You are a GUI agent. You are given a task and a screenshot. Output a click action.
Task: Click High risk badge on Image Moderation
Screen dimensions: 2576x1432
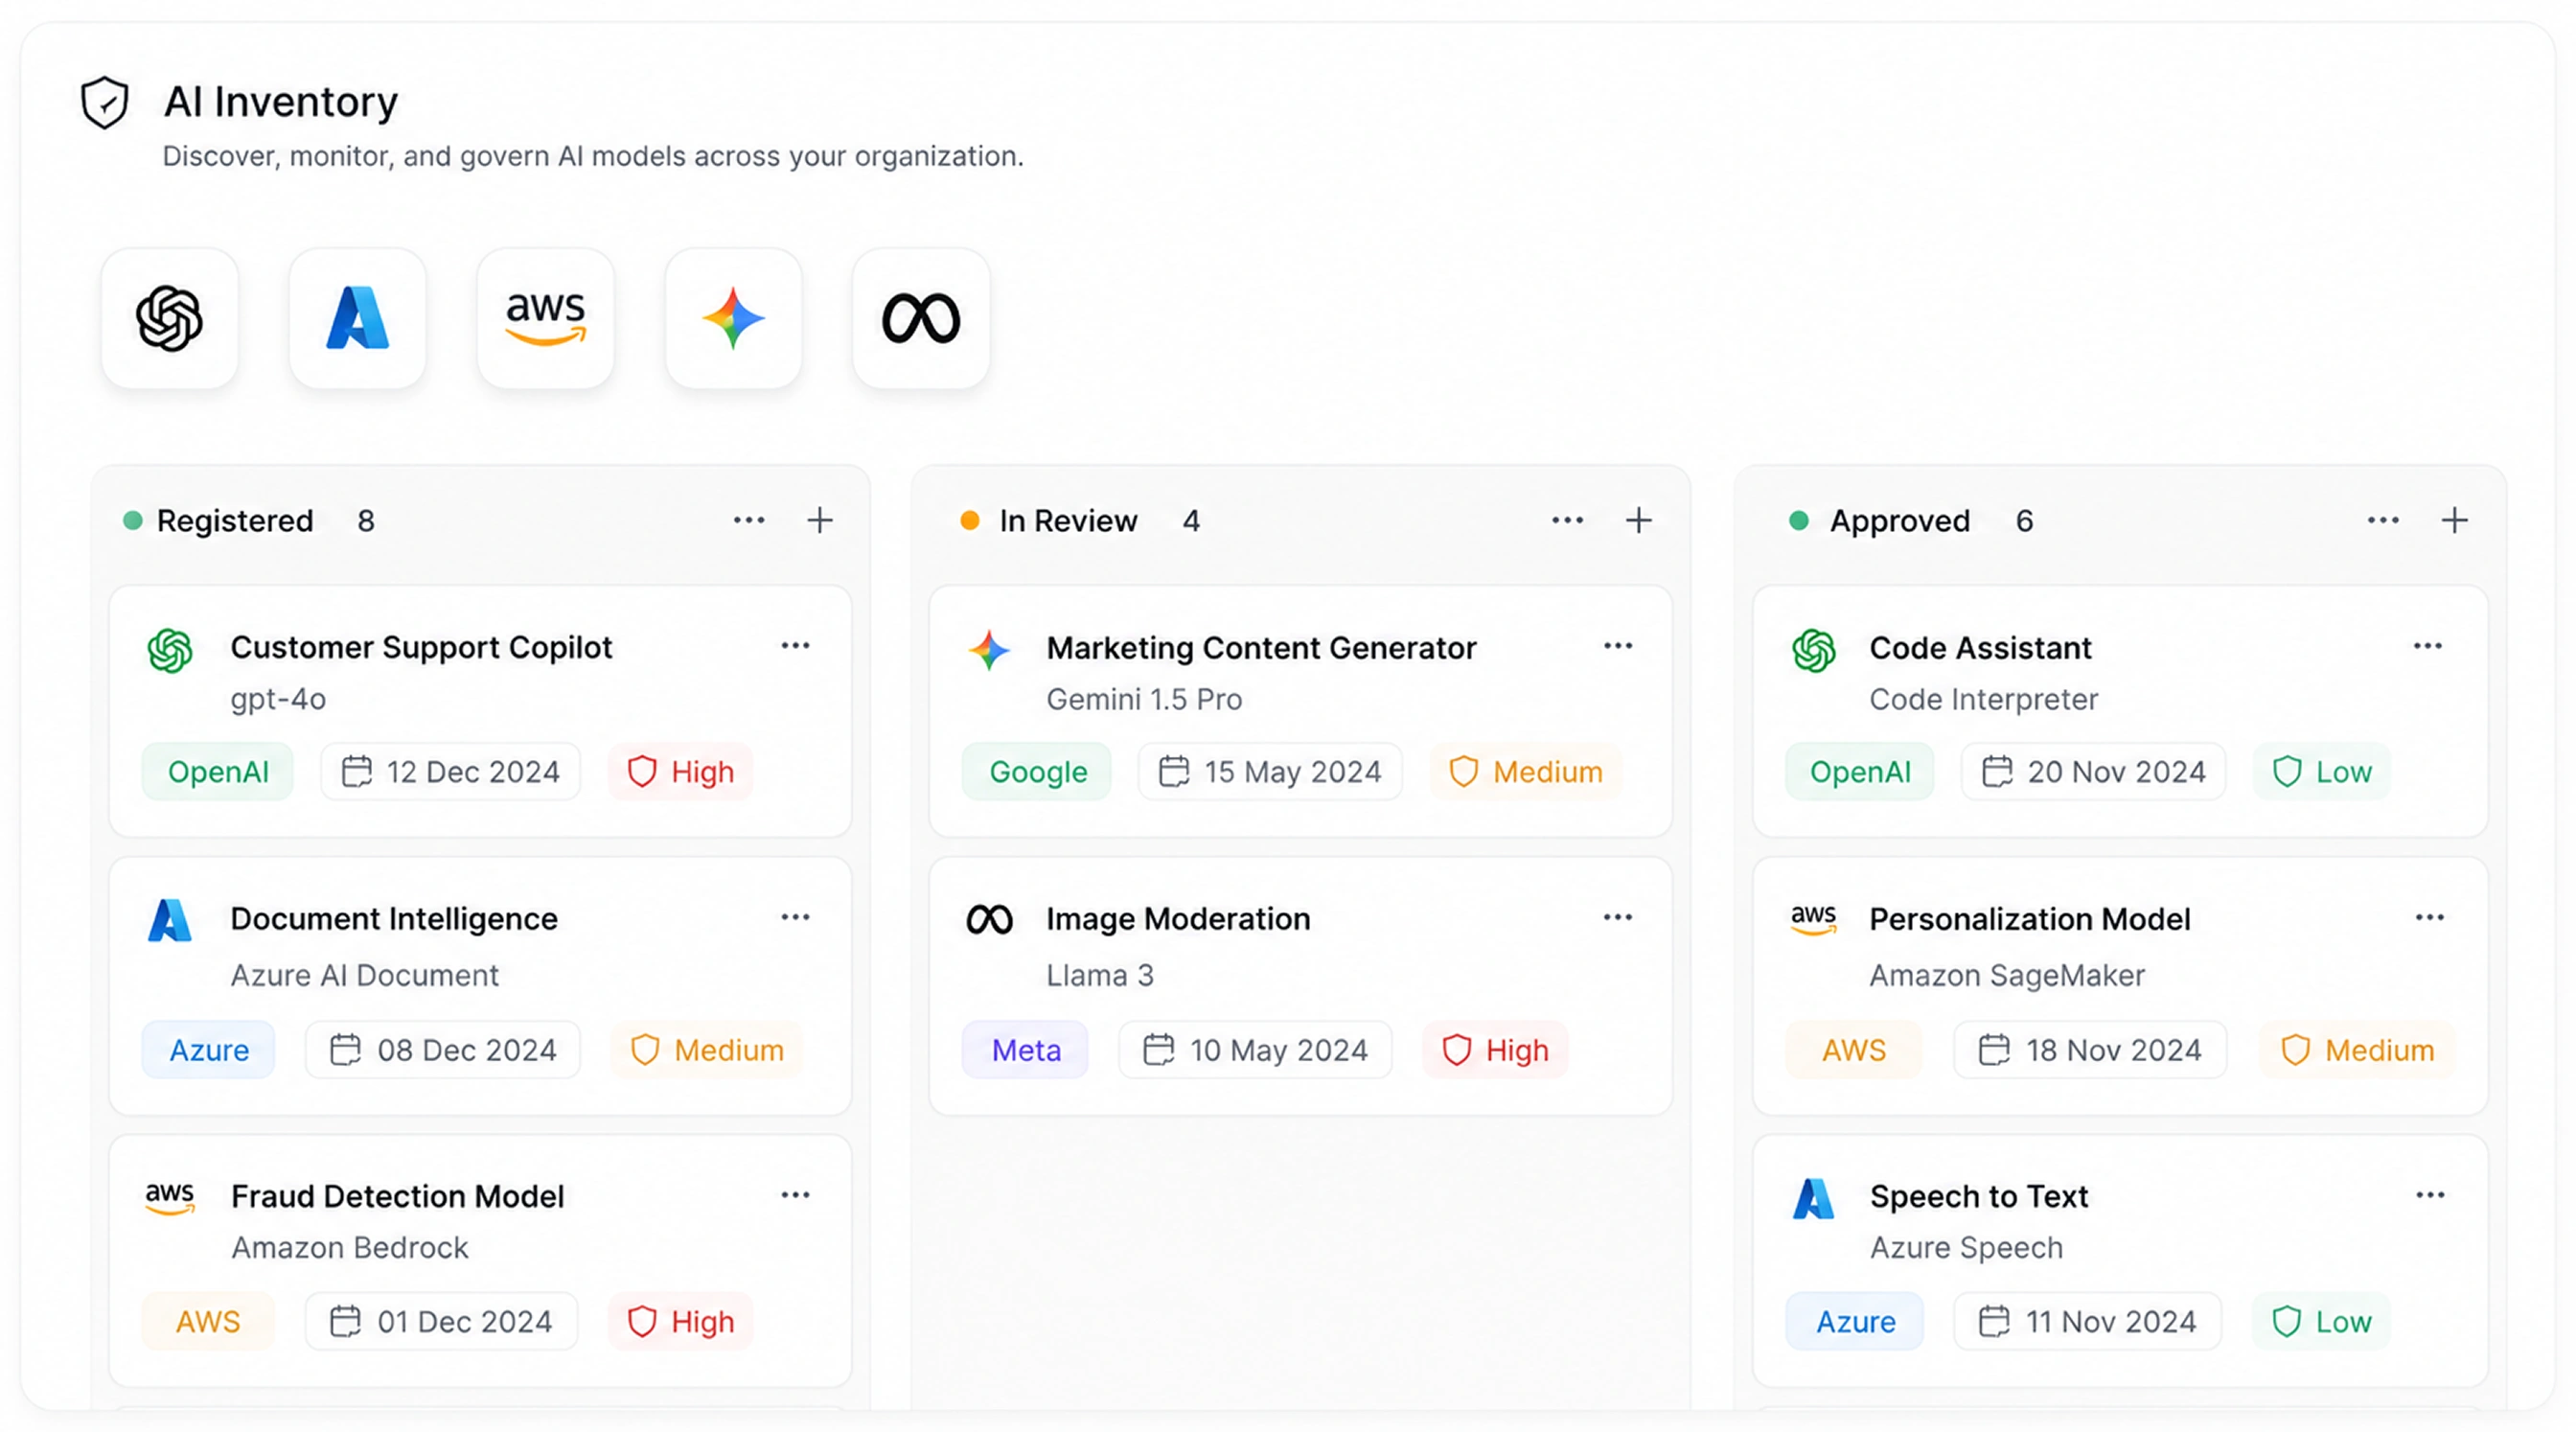tap(1496, 1050)
